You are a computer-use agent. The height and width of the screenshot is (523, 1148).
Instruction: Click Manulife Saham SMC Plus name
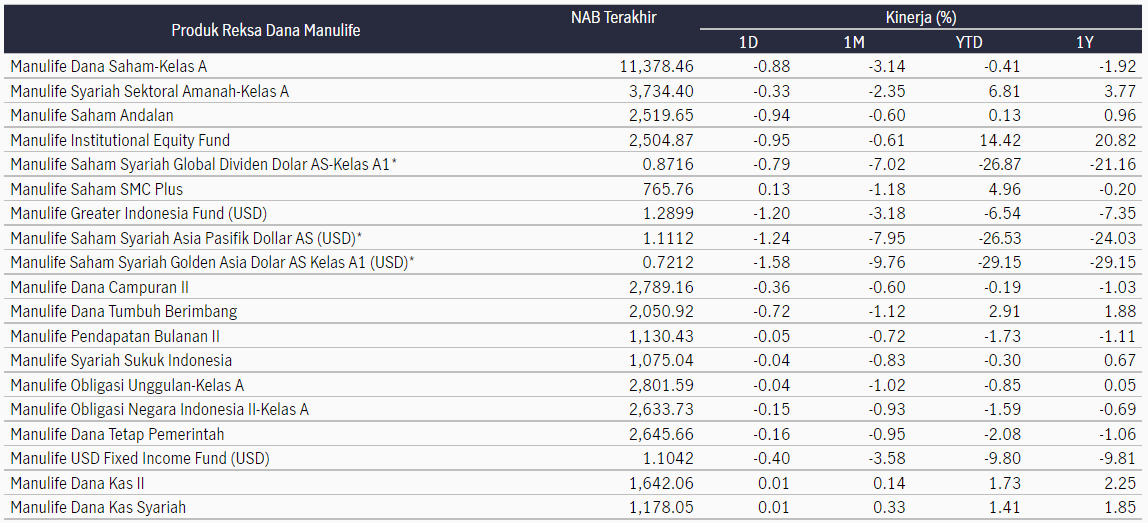click(97, 189)
